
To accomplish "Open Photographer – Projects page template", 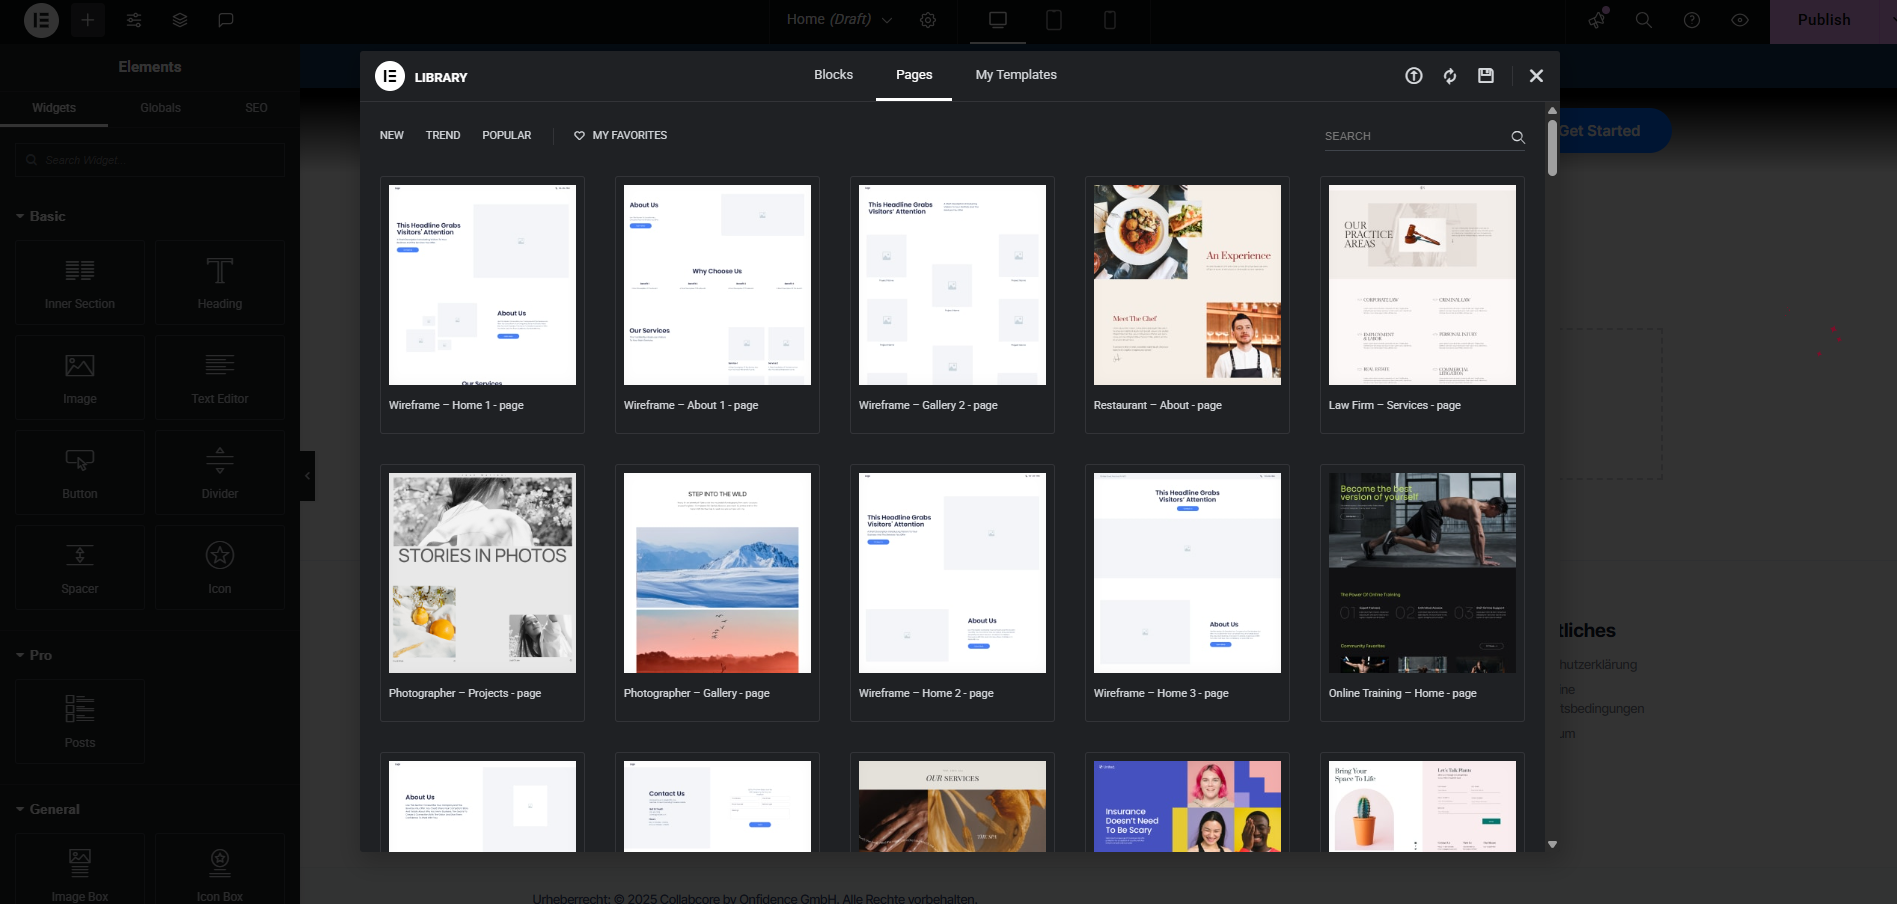I will tap(482, 593).
